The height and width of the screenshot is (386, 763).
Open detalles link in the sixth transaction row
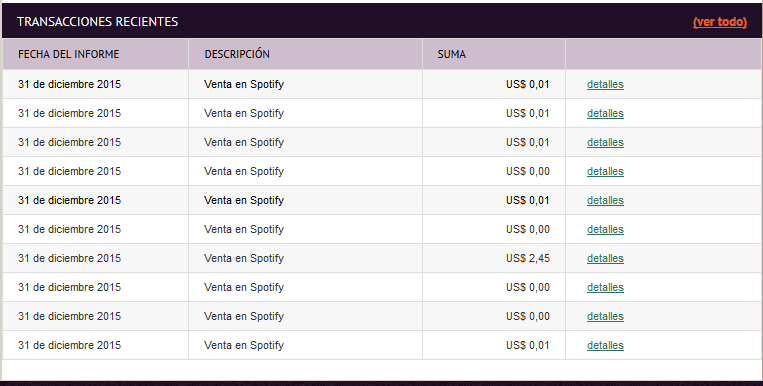tap(605, 229)
